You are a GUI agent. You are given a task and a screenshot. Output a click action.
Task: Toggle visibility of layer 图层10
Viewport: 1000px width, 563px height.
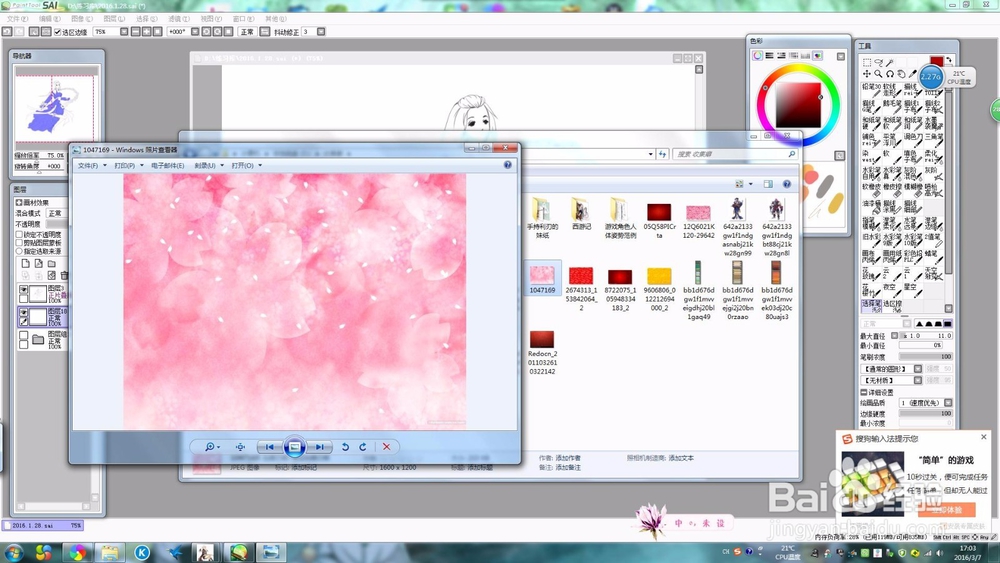tap(24, 312)
